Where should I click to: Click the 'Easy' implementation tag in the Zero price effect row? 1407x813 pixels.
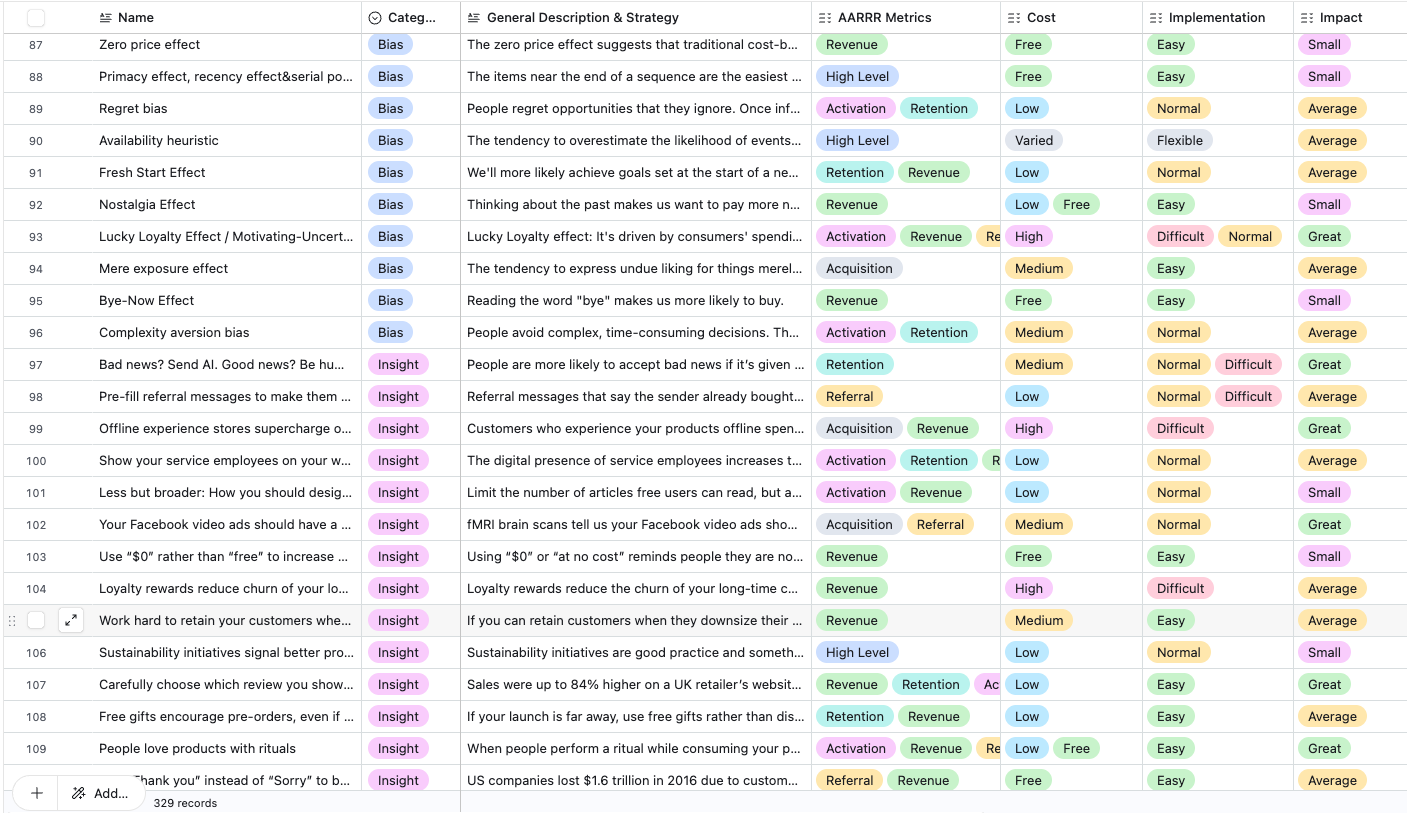tap(1170, 44)
